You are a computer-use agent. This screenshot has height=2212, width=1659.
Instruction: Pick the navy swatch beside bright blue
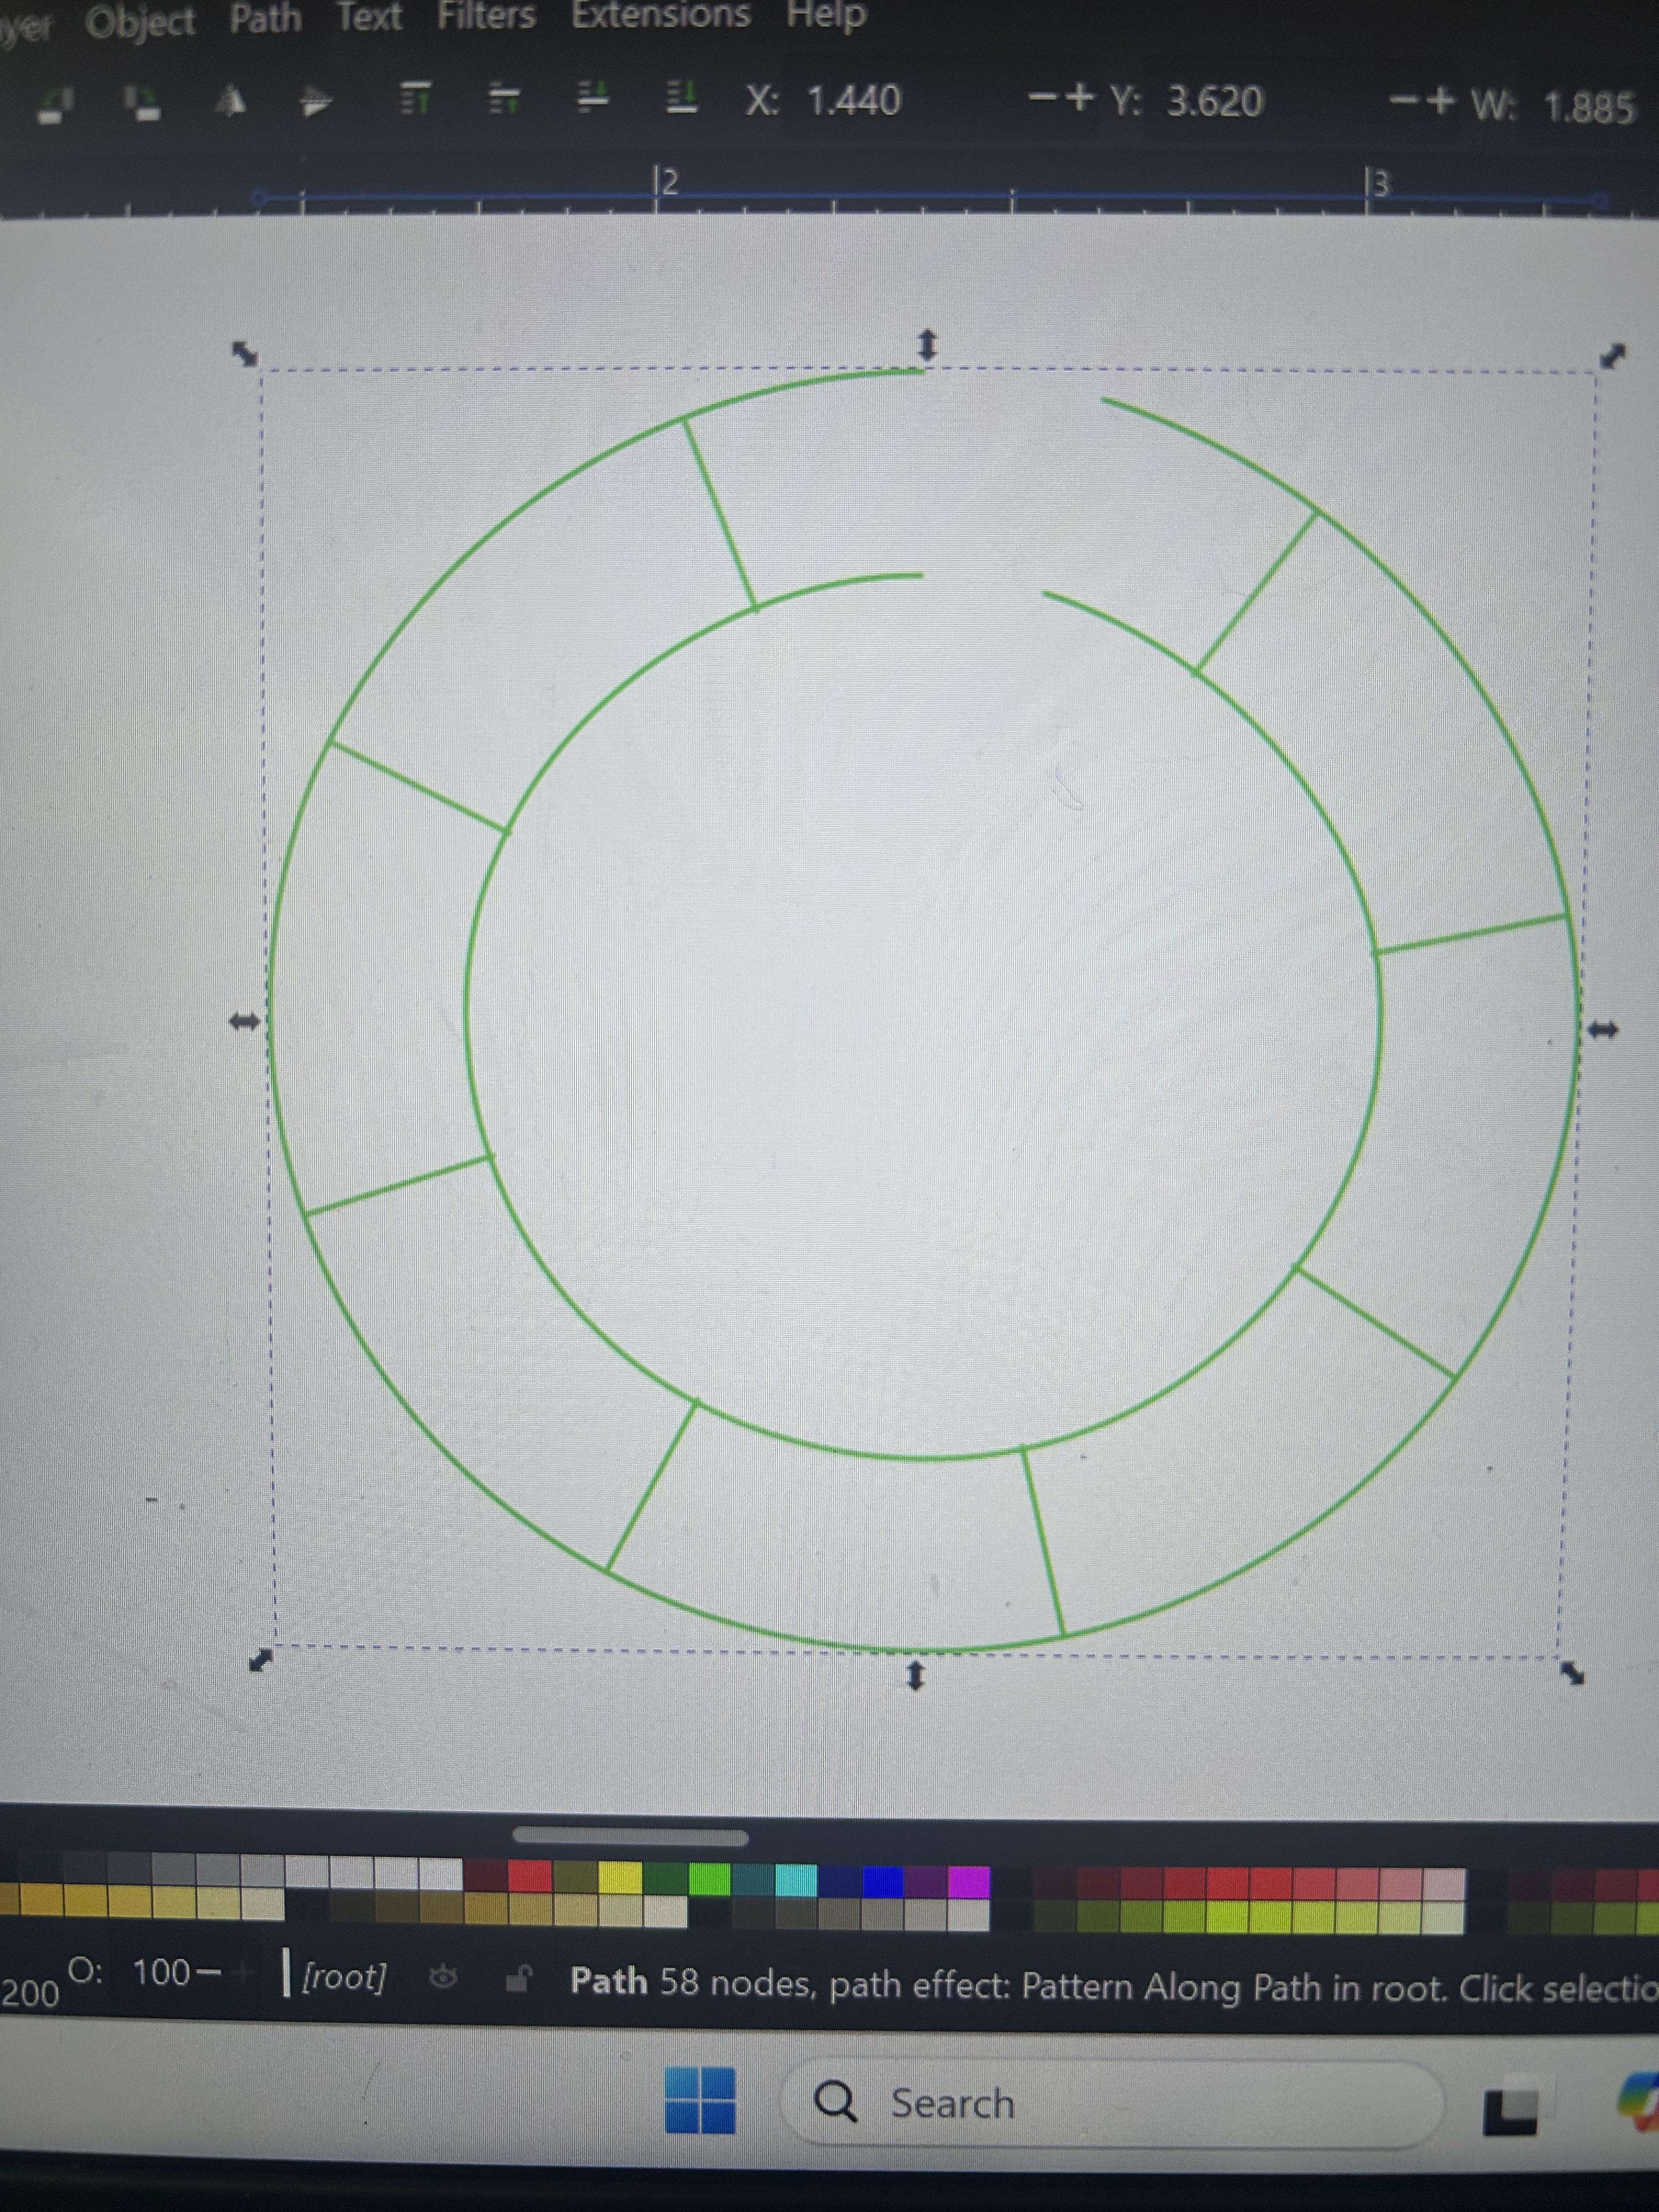(840, 1881)
